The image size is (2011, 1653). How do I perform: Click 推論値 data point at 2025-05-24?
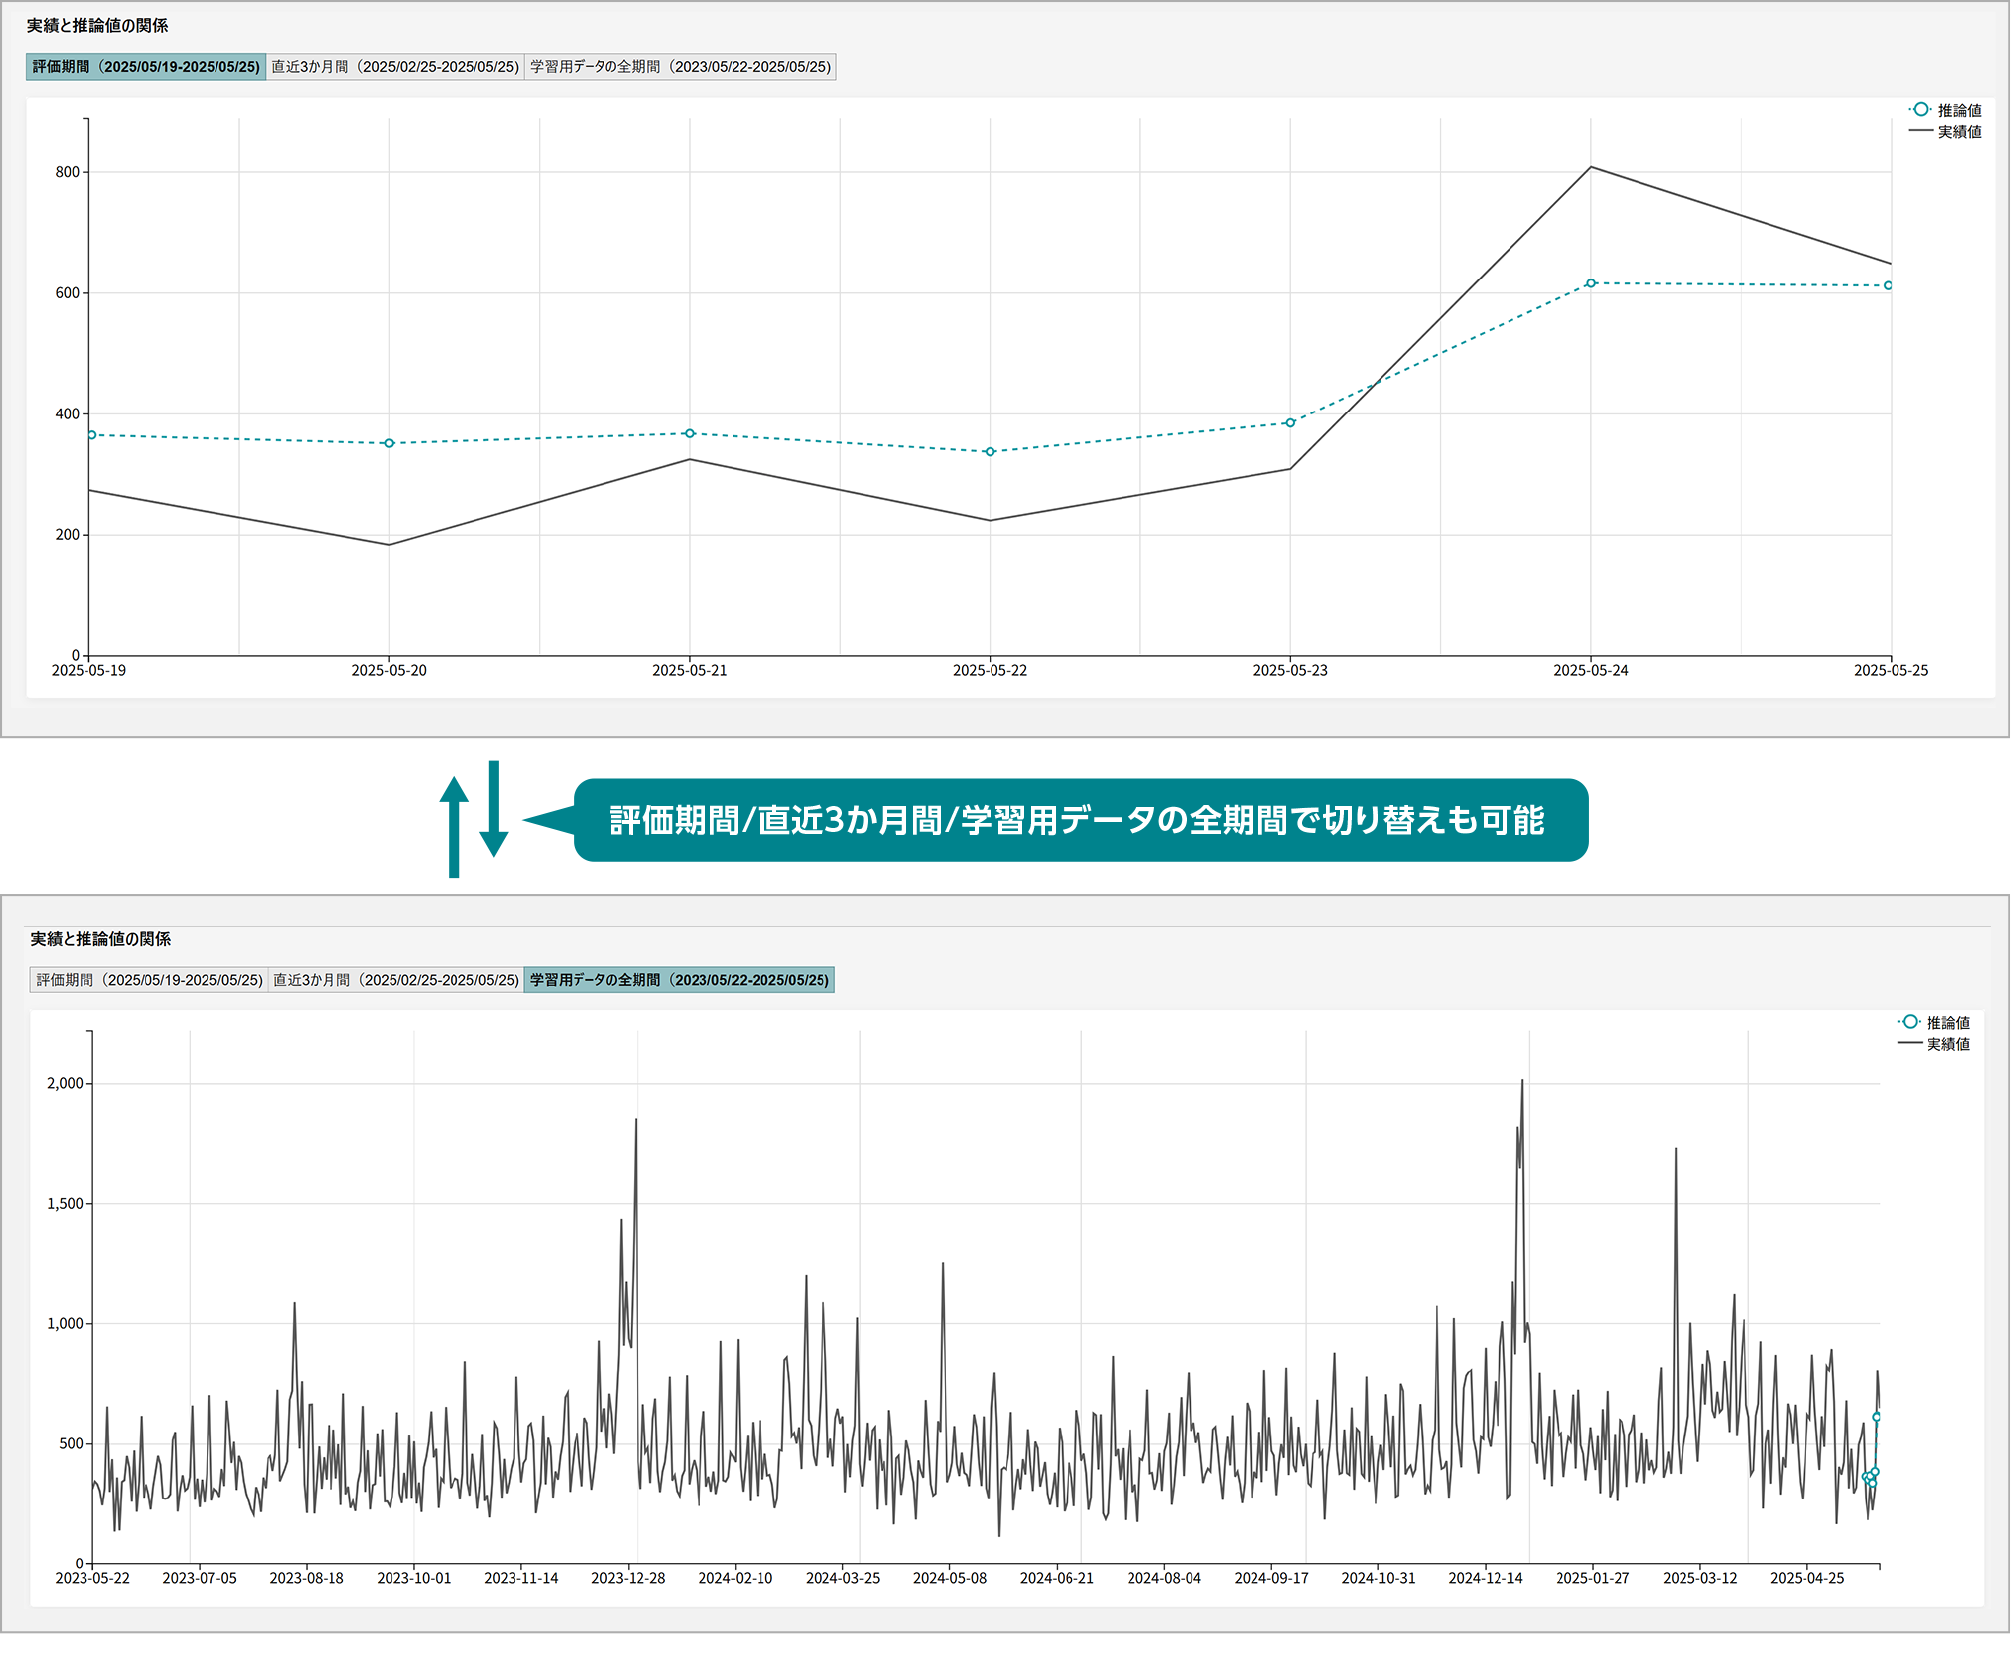(1590, 283)
